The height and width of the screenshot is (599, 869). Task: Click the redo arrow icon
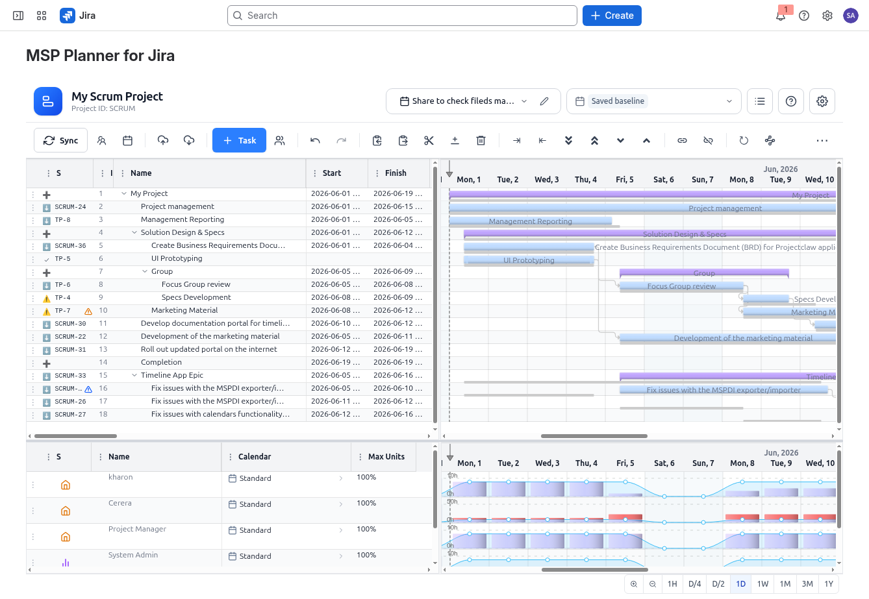341,141
